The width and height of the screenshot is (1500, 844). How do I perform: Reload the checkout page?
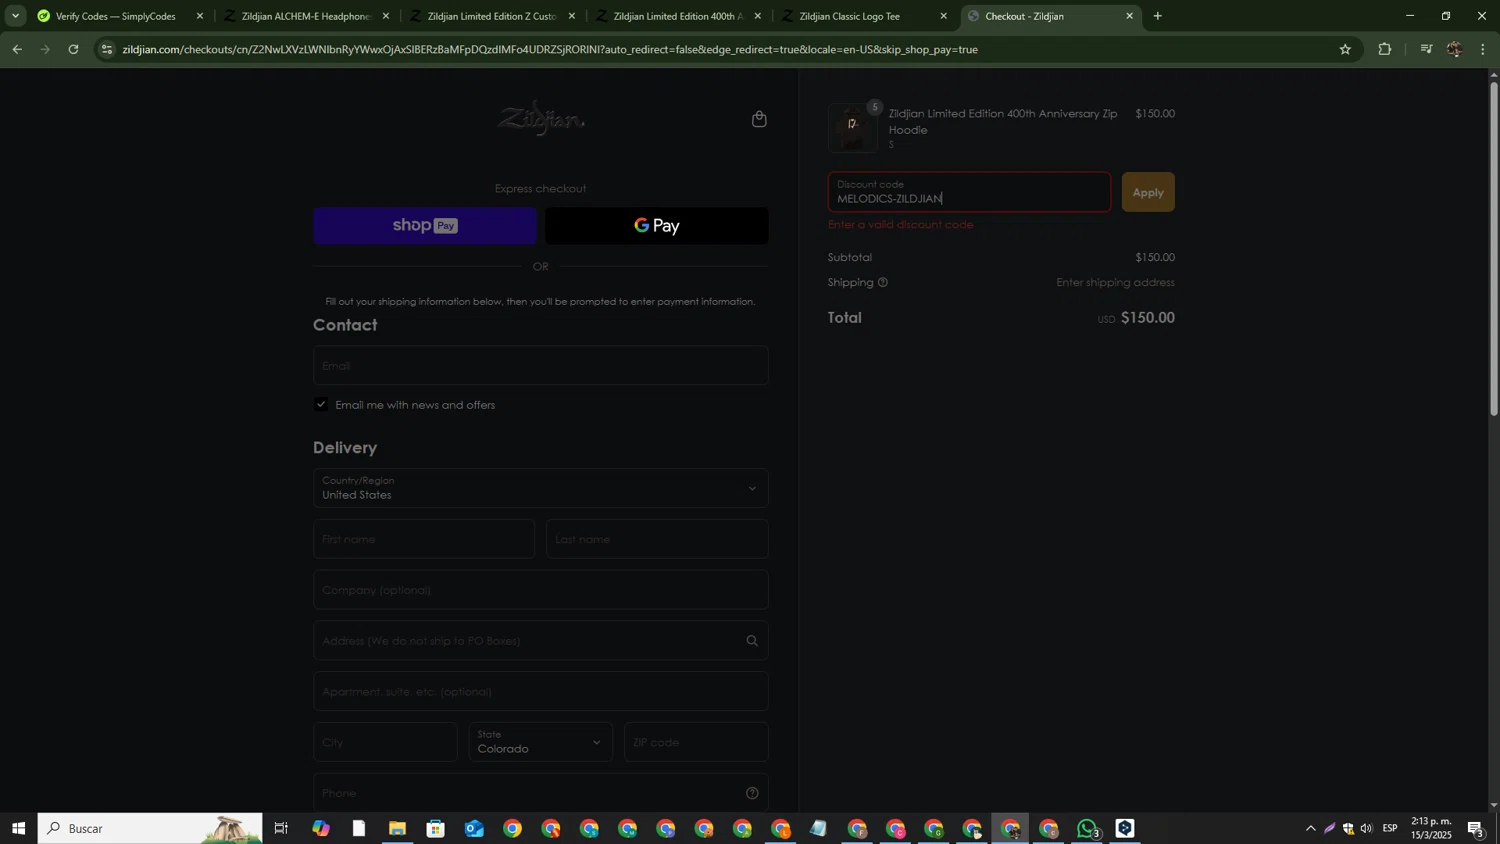(x=73, y=49)
